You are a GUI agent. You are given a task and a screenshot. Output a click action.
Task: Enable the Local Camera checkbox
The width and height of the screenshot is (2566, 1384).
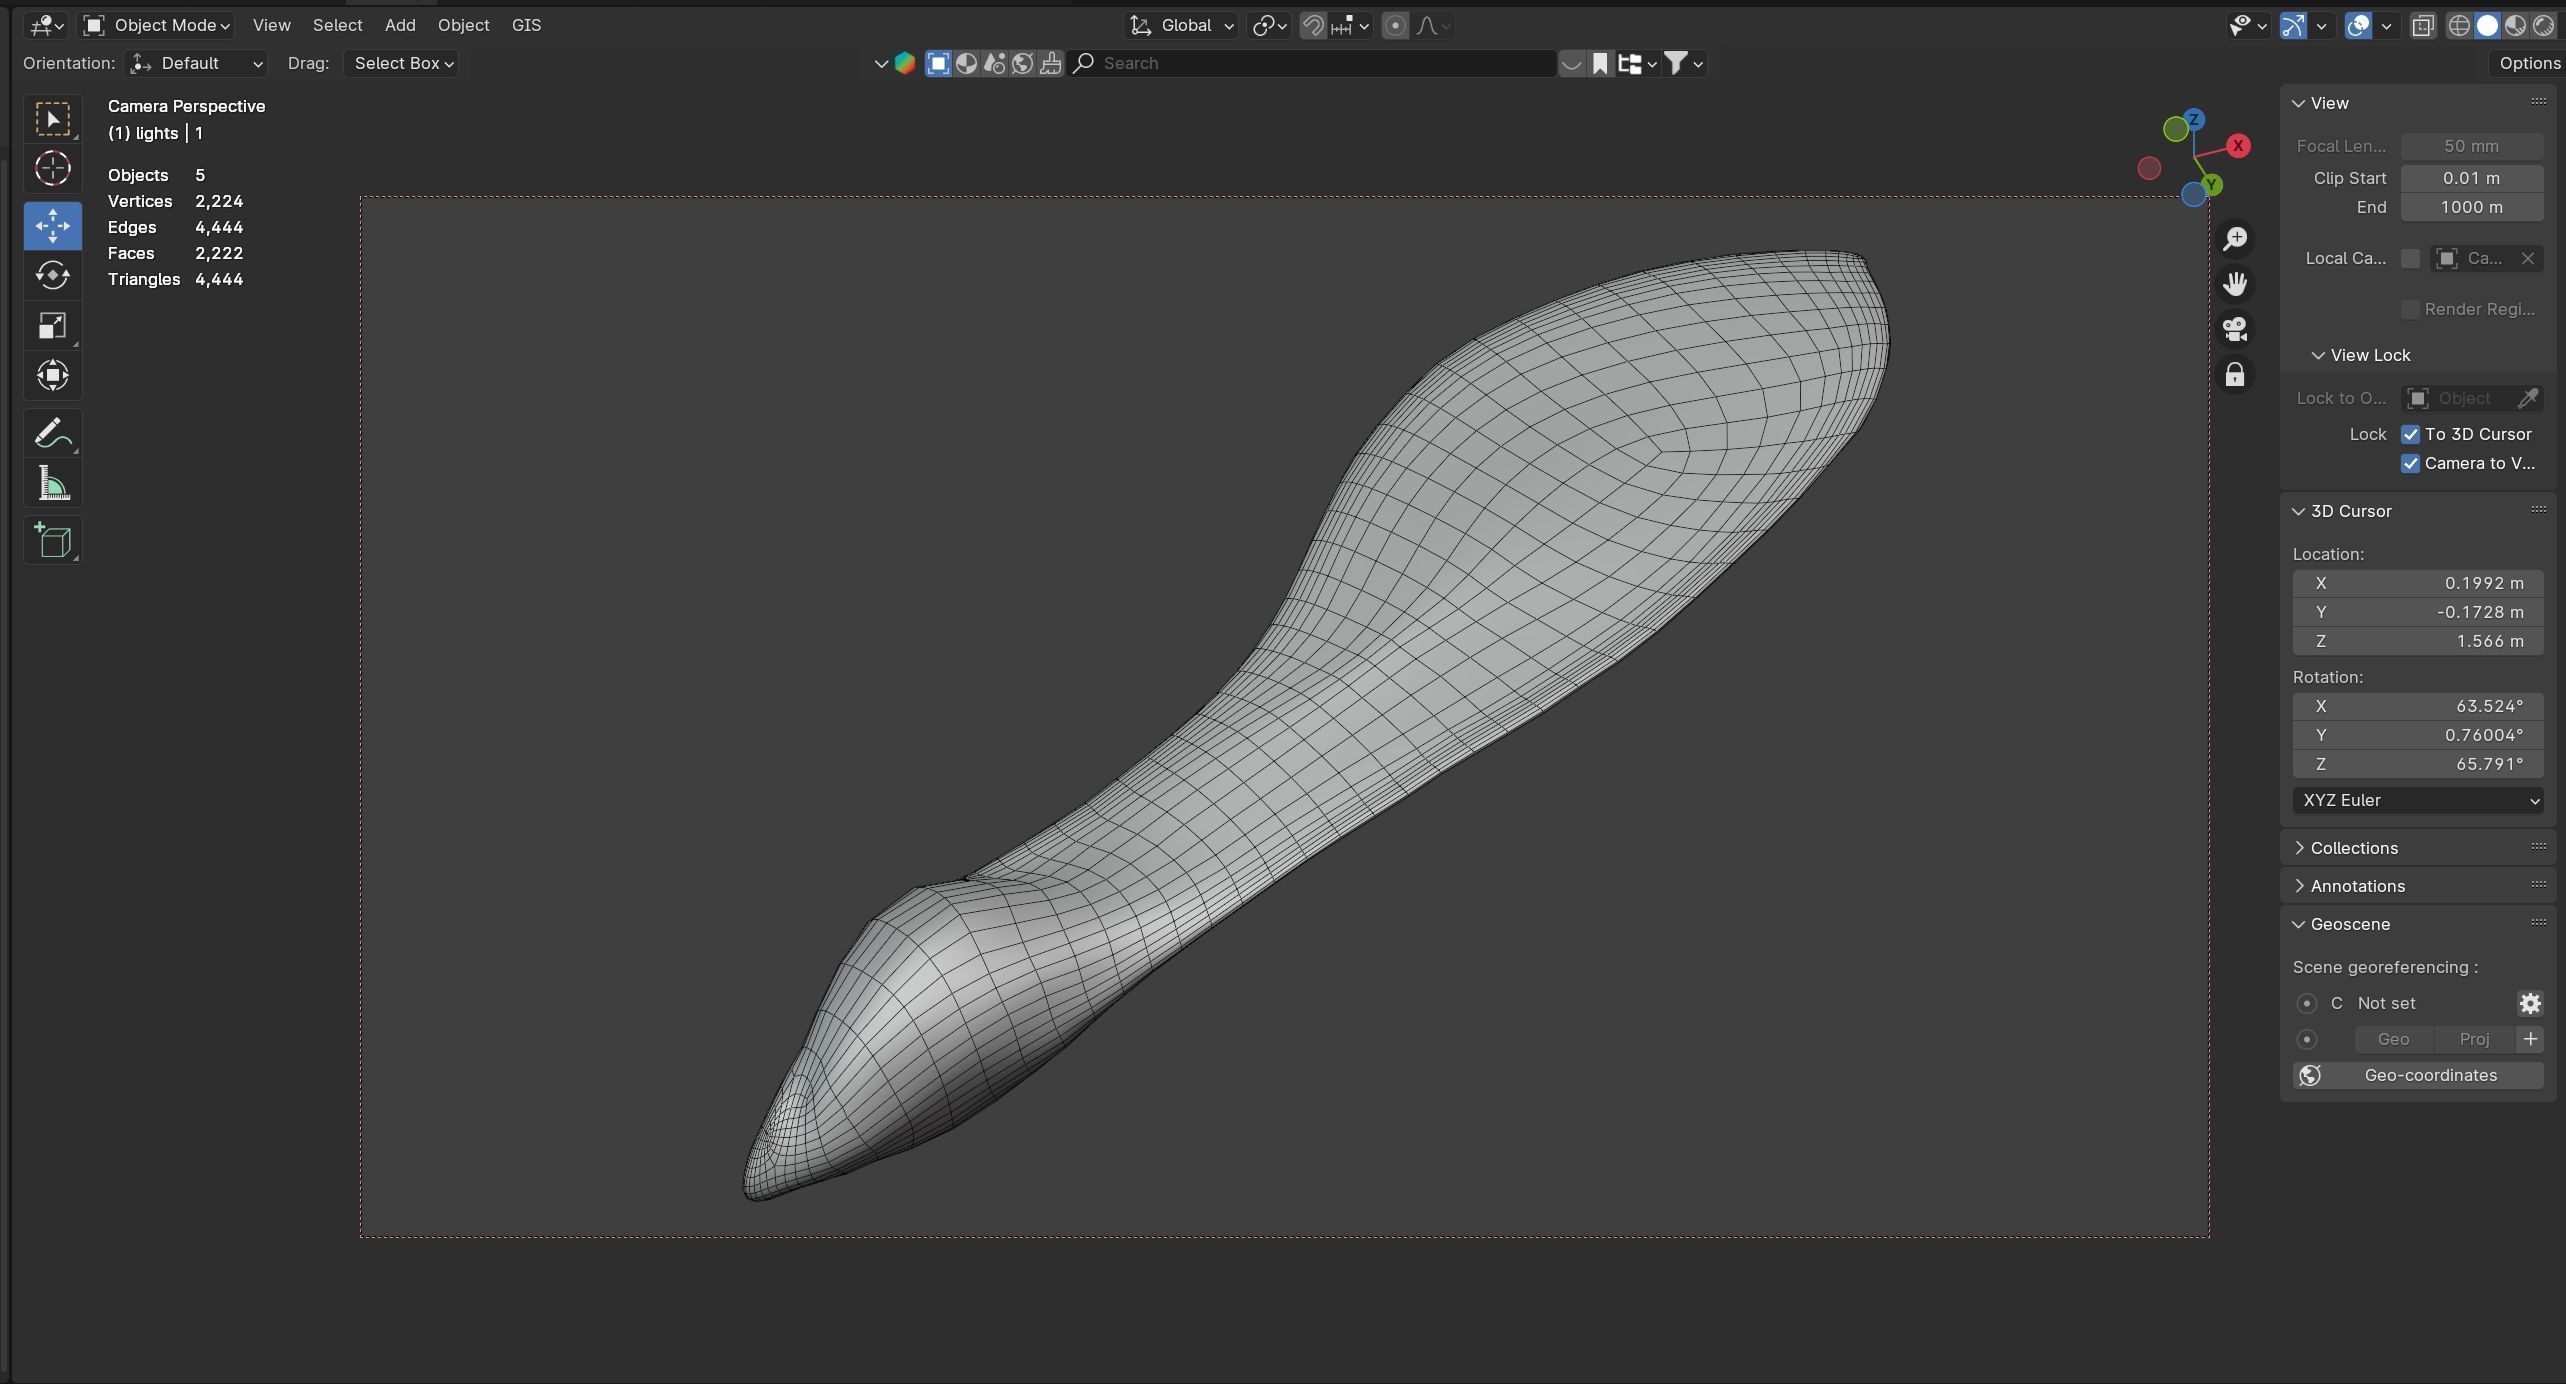(2410, 258)
